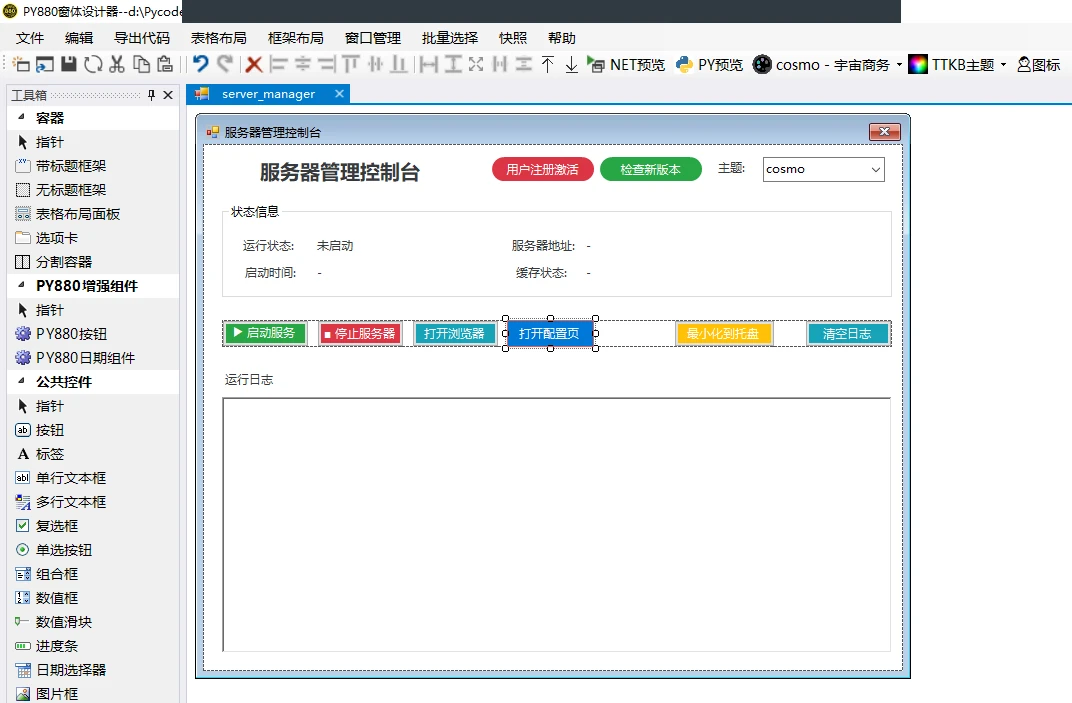Cut with the scissors icon
Screen dimensions: 1072x703
click(x=117, y=64)
